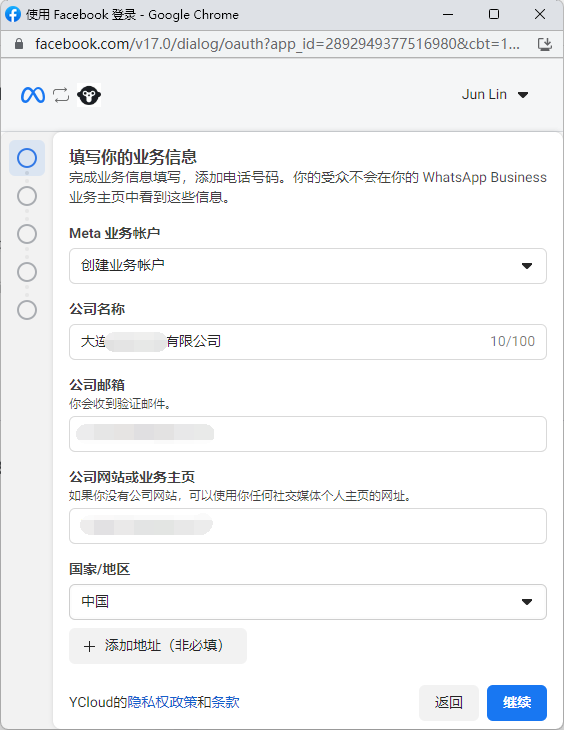Image resolution: width=564 pixels, height=730 pixels.
Task: Click the Facebook favicon in title bar
Action: [x=13, y=14]
